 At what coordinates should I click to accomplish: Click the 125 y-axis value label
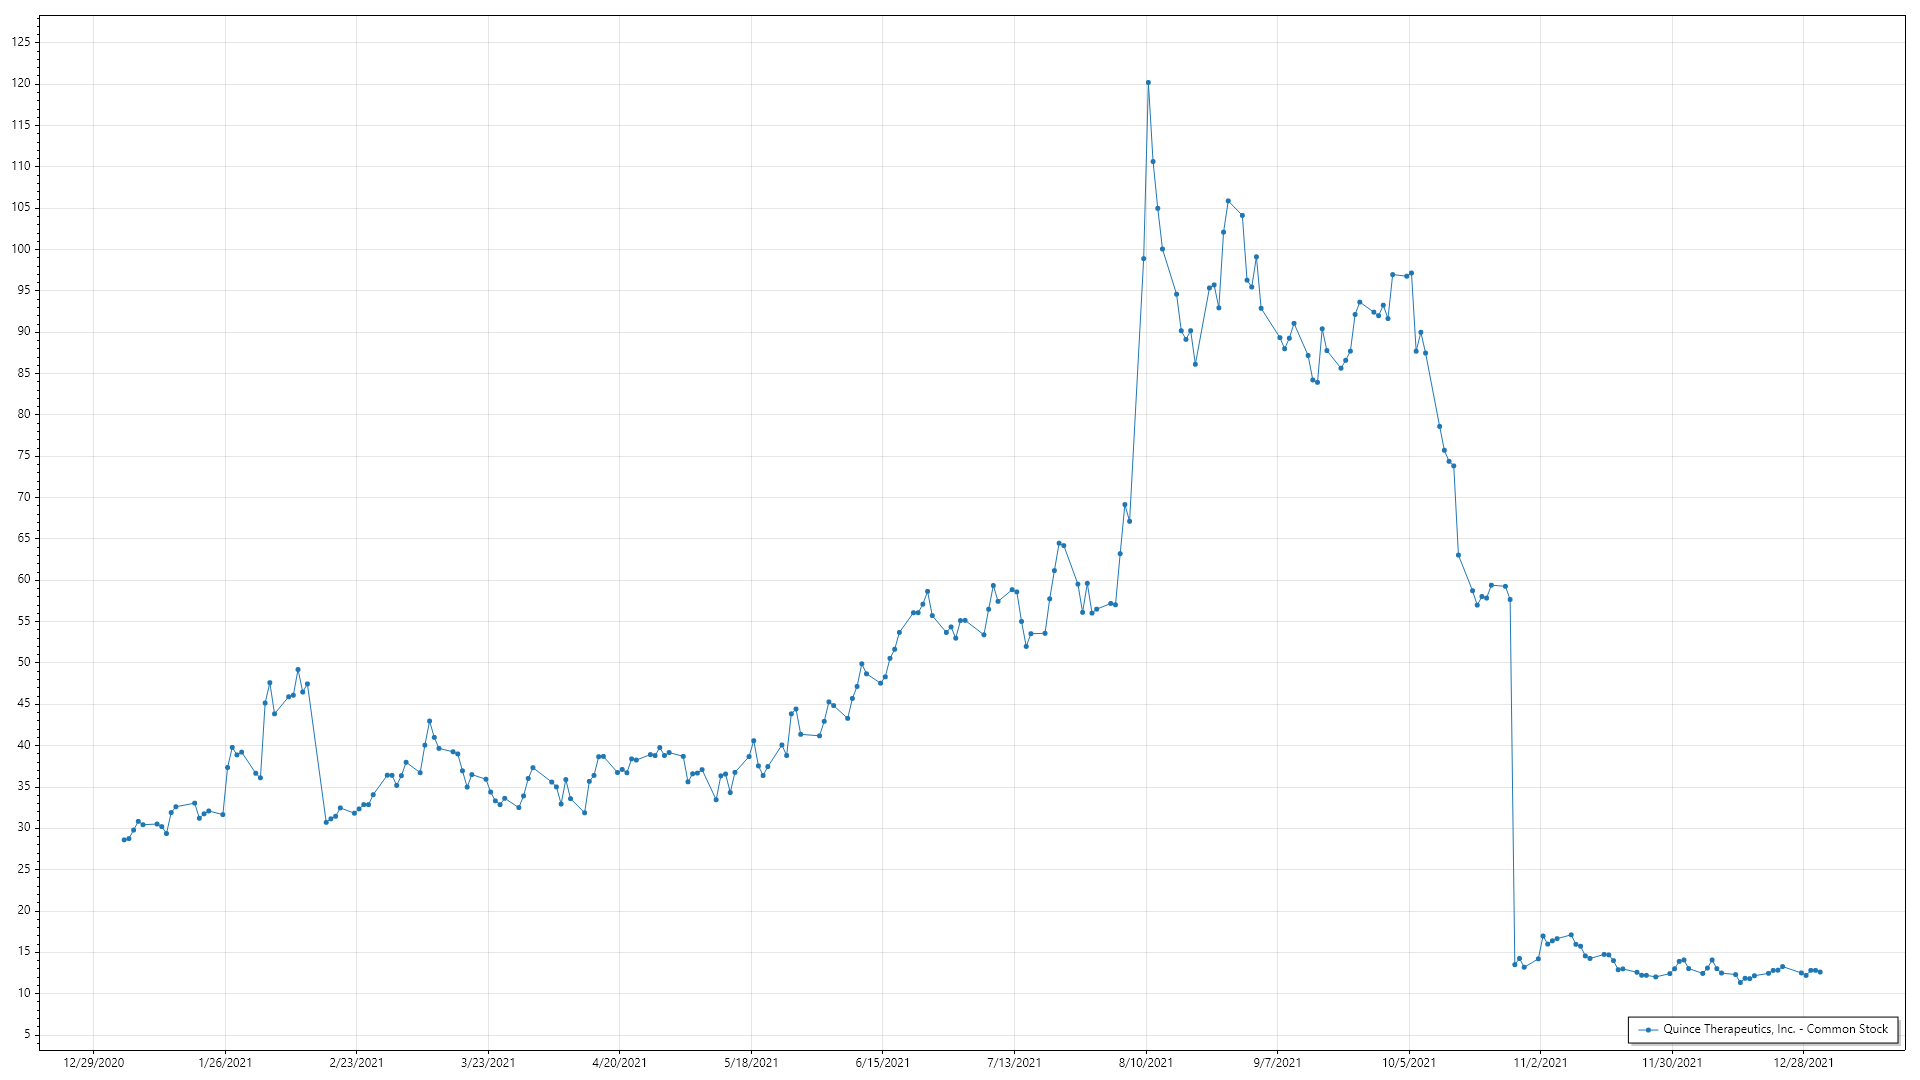tap(21, 42)
